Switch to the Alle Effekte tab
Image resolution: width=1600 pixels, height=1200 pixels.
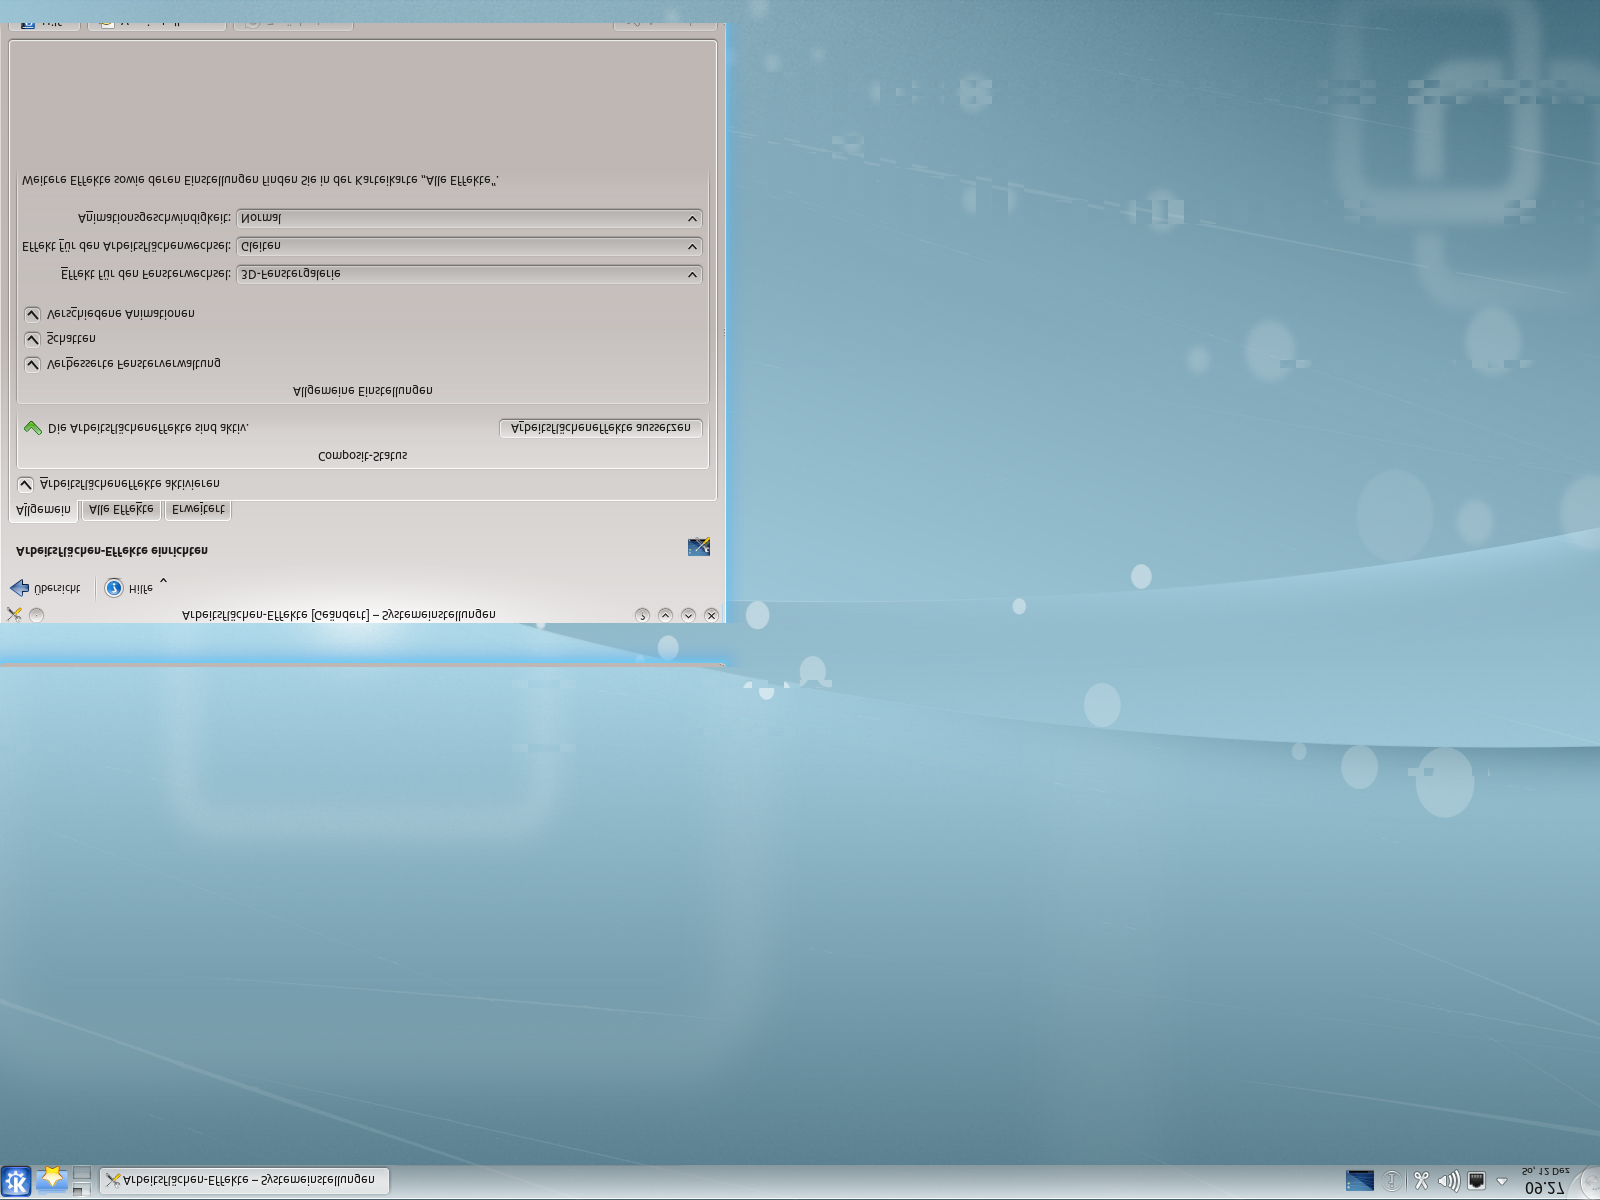click(121, 509)
